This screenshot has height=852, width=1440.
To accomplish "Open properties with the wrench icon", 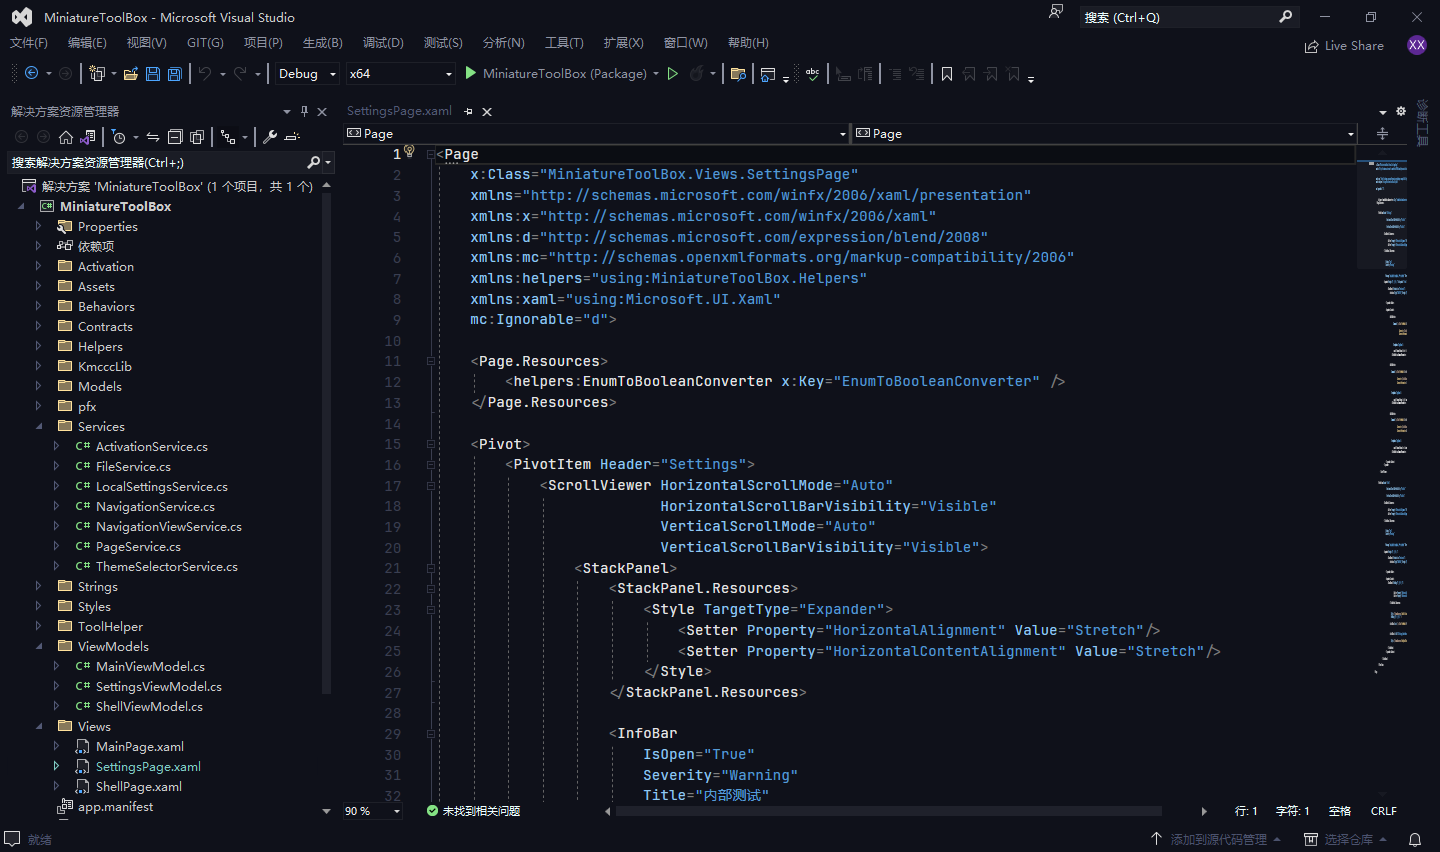I will pos(270,137).
